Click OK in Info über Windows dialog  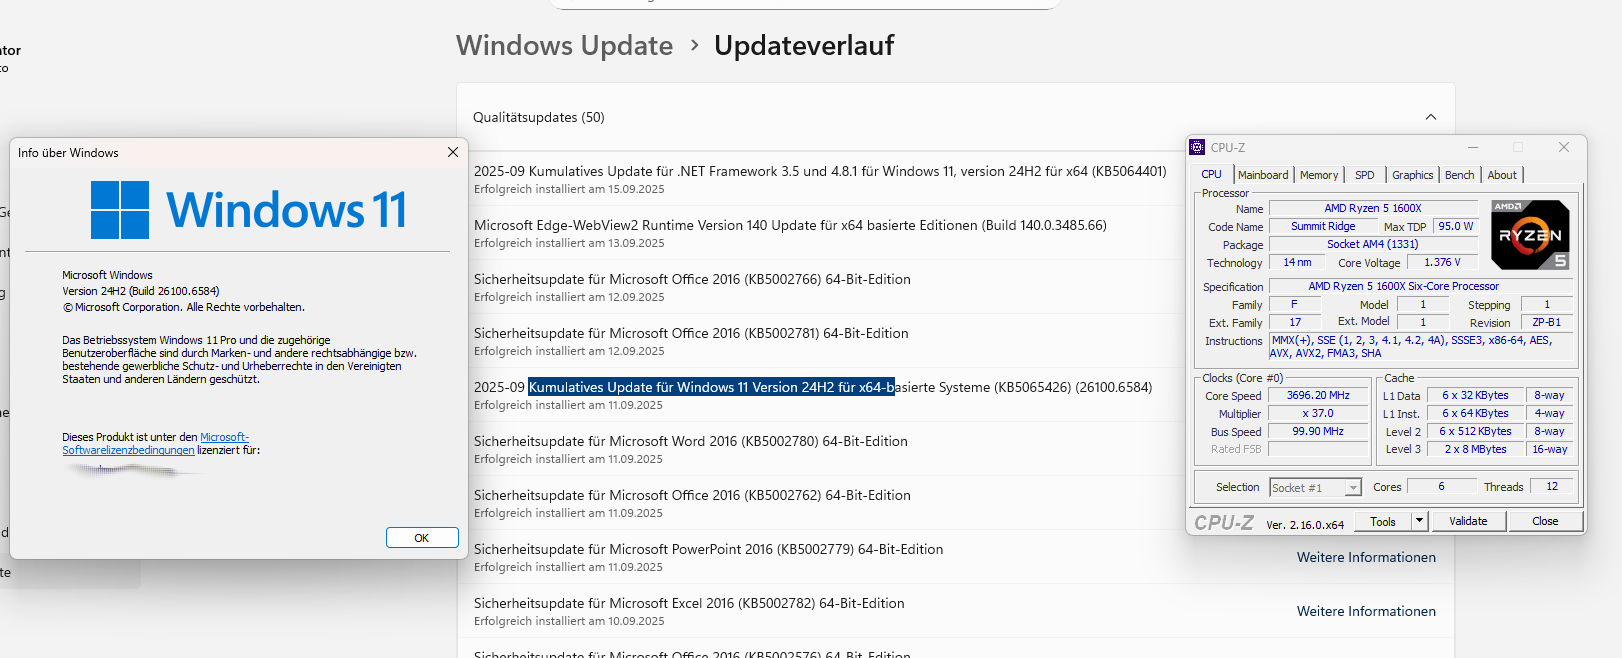click(422, 538)
